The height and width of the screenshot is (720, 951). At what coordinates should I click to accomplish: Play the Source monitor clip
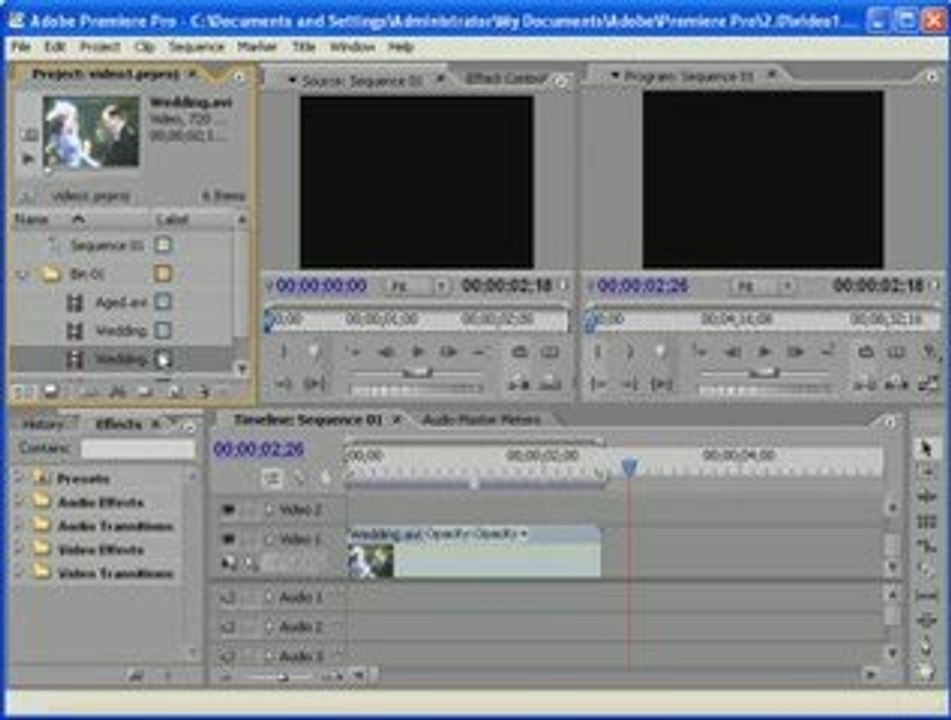[418, 351]
